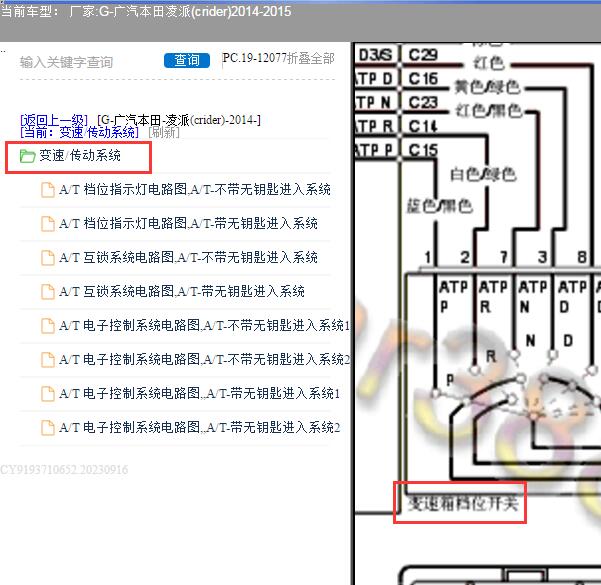Image resolution: width=601 pixels, height=585 pixels.
Task: Click the C29 connector pin label
Action: [423, 55]
